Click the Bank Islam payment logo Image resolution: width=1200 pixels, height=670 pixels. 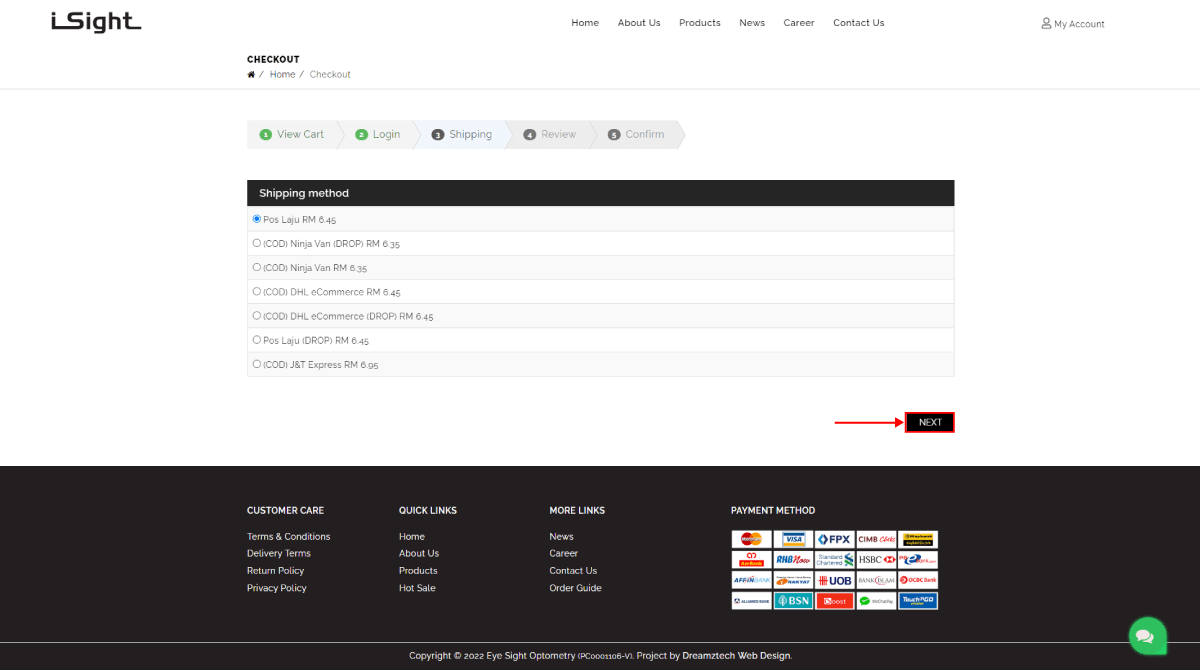tap(876, 580)
